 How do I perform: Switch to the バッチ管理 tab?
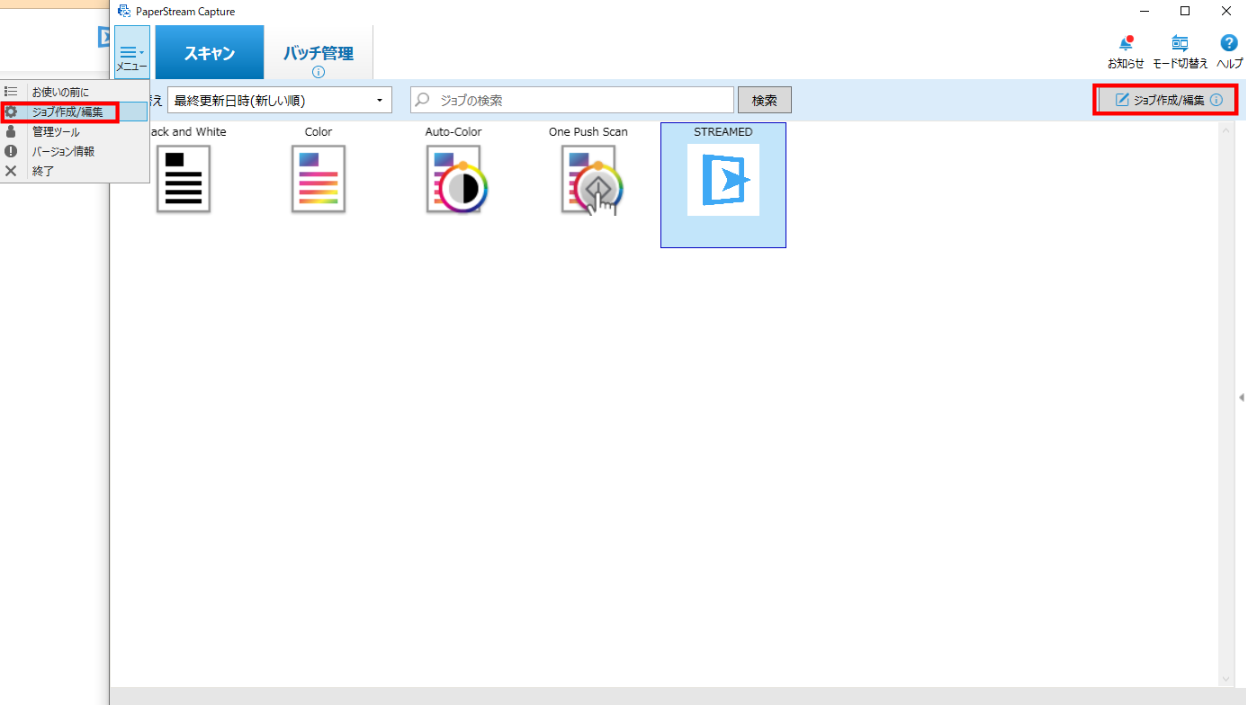(x=318, y=54)
